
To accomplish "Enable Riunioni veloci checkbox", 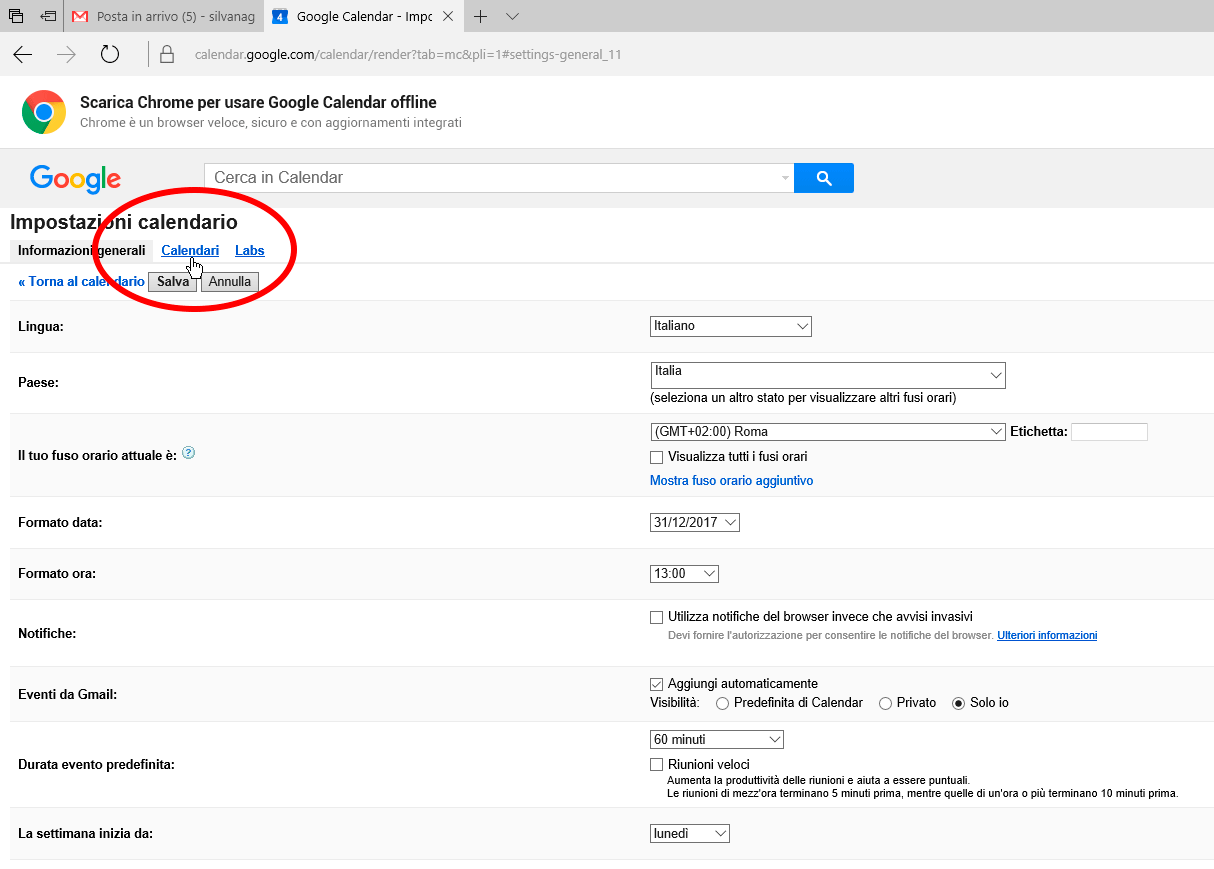I will point(657,764).
